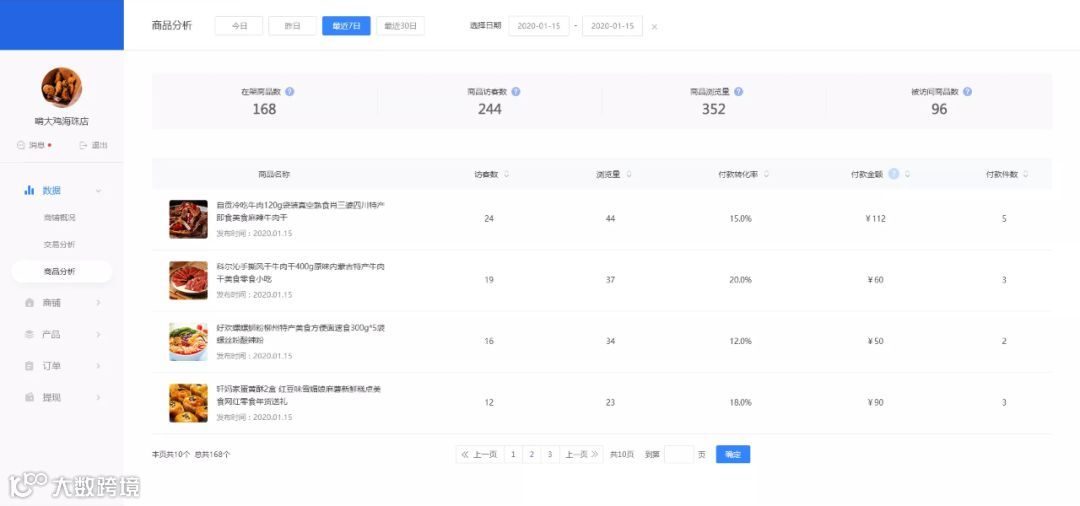
Task: Click the next page button with » arrows
Action: click(581, 454)
